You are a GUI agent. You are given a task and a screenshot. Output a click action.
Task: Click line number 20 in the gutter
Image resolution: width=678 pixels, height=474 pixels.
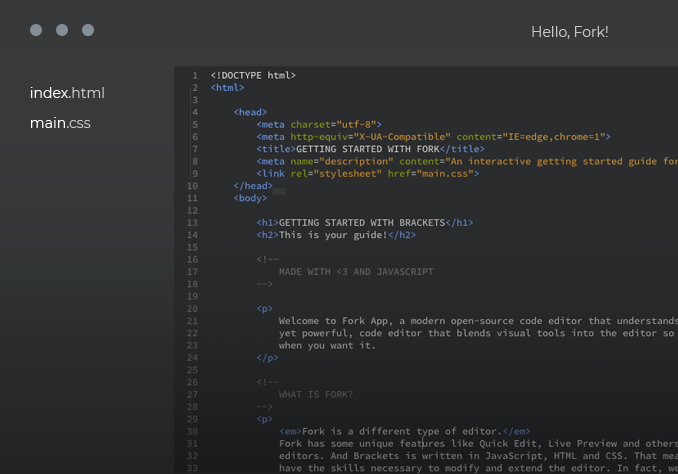192,309
